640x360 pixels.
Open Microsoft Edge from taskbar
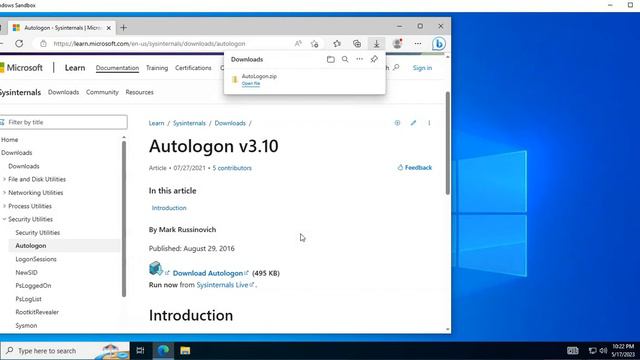point(163,350)
